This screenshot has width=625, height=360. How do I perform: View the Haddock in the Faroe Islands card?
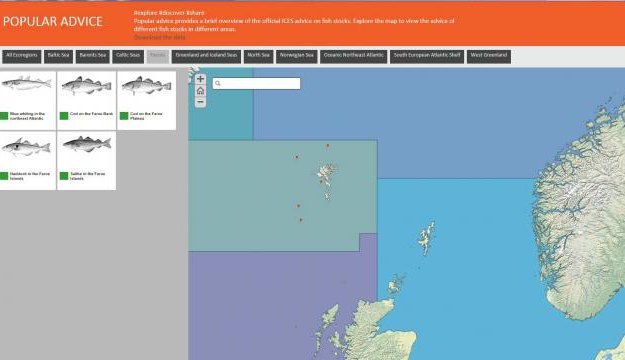point(28,161)
